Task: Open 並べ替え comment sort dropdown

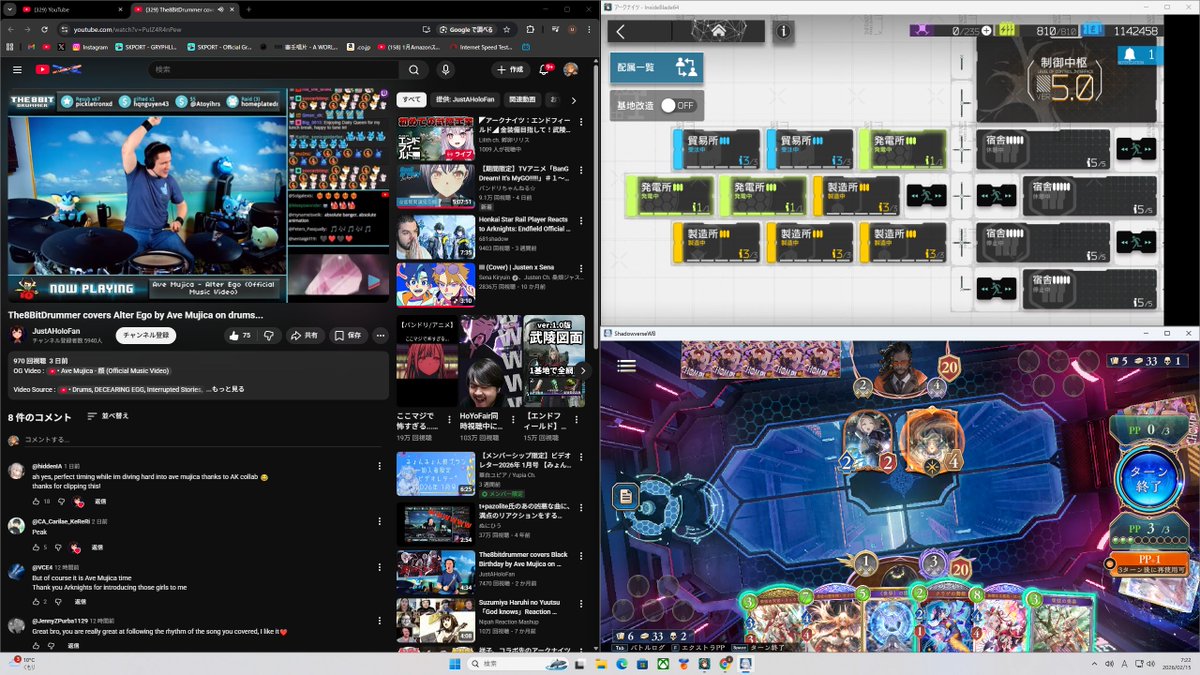Action: pyautogui.click(x=108, y=416)
